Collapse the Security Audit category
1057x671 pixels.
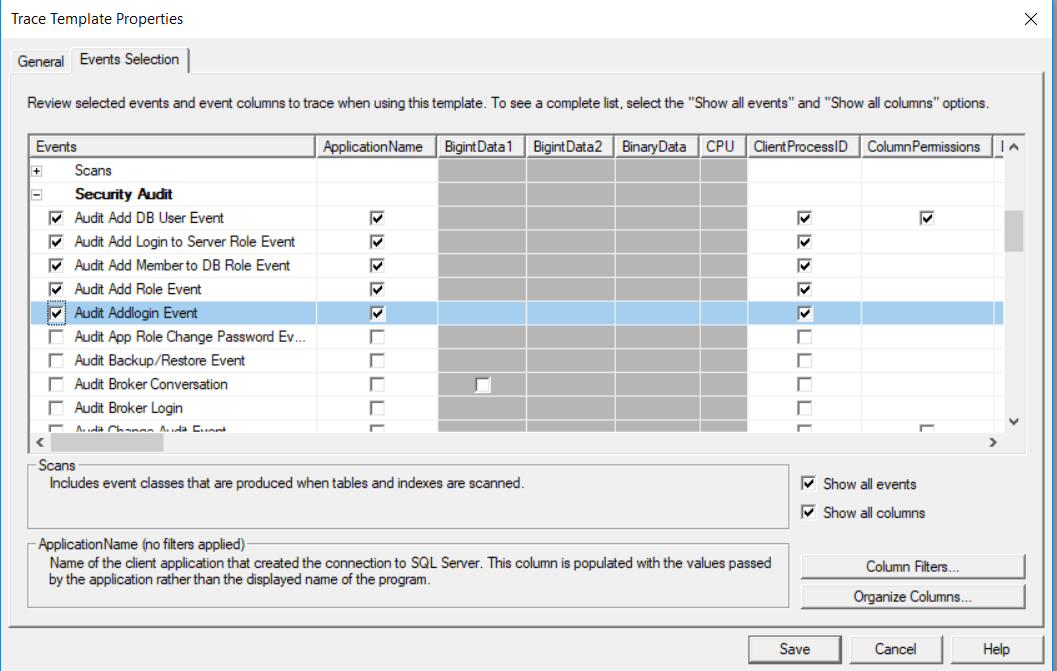(37, 194)
